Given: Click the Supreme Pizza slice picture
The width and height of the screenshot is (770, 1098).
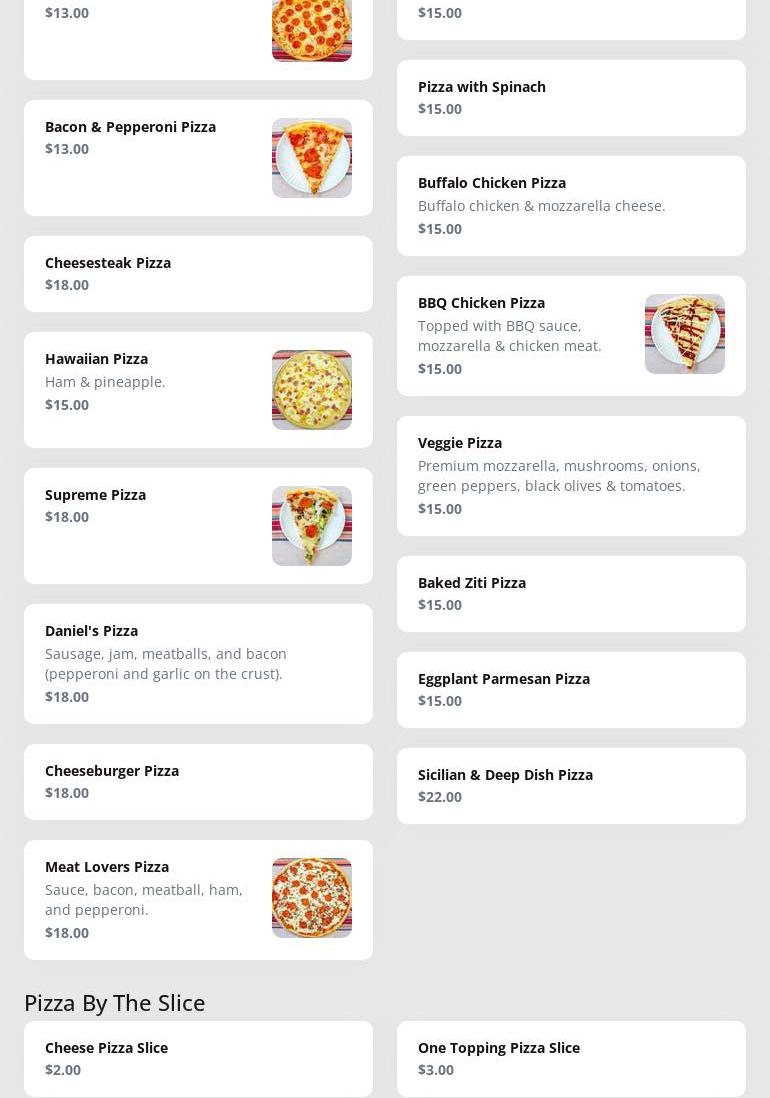Looking at the screenshot, I should point(312,526).
